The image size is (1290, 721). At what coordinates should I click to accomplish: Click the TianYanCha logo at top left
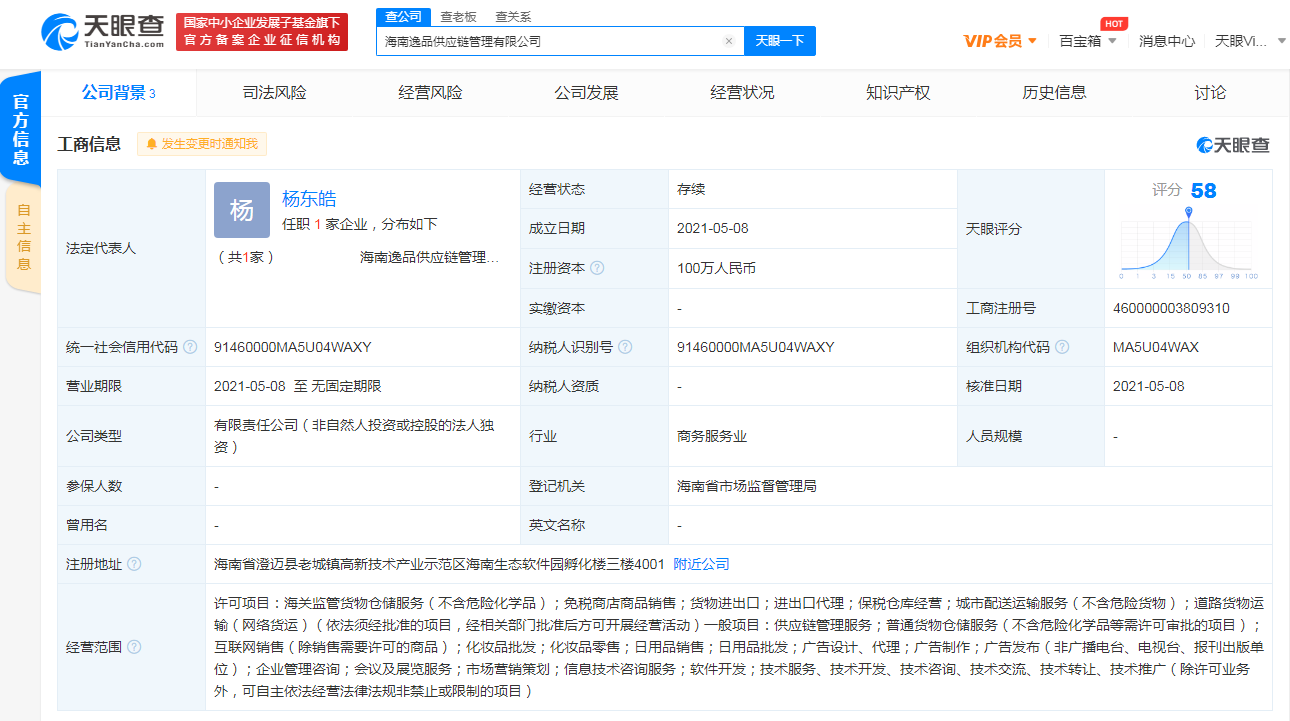point(103,32)
